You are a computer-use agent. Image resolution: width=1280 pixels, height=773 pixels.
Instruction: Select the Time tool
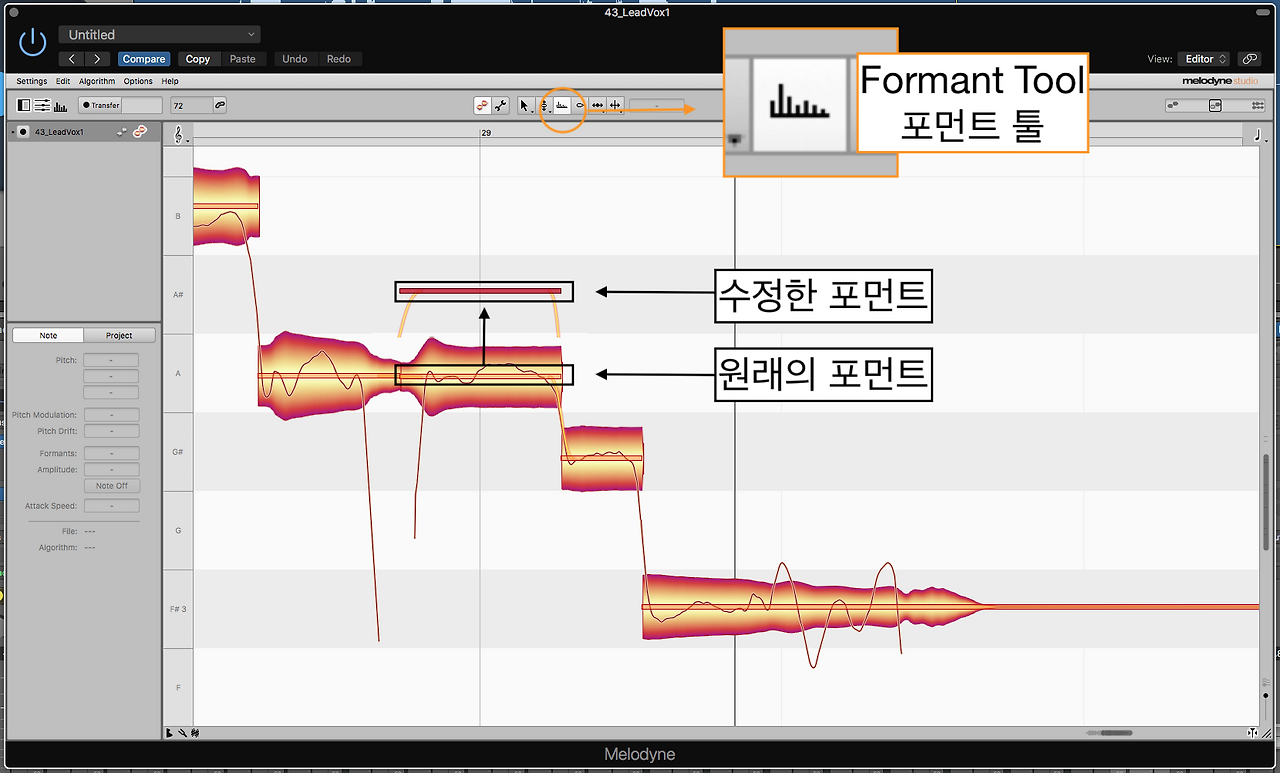(597, 105)
